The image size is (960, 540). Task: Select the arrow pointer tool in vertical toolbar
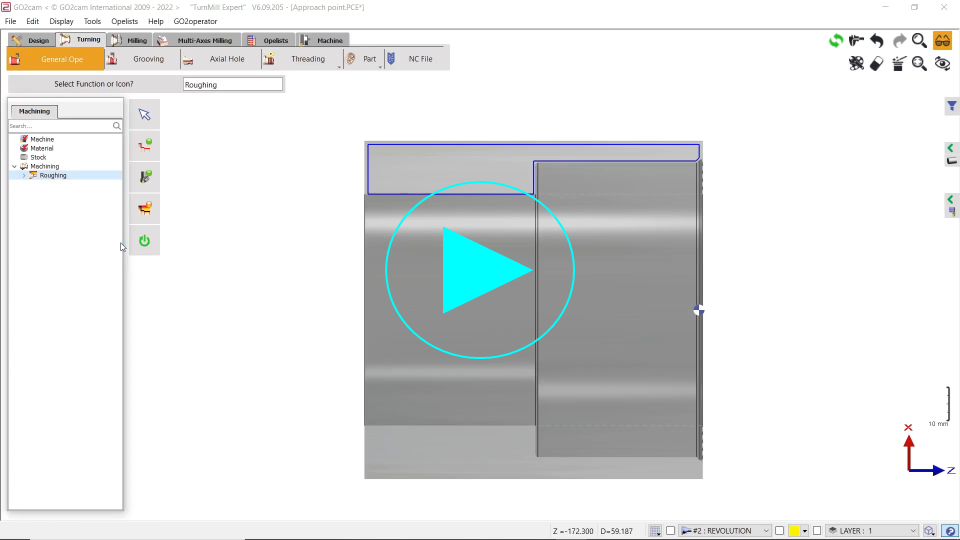[144, 114]
